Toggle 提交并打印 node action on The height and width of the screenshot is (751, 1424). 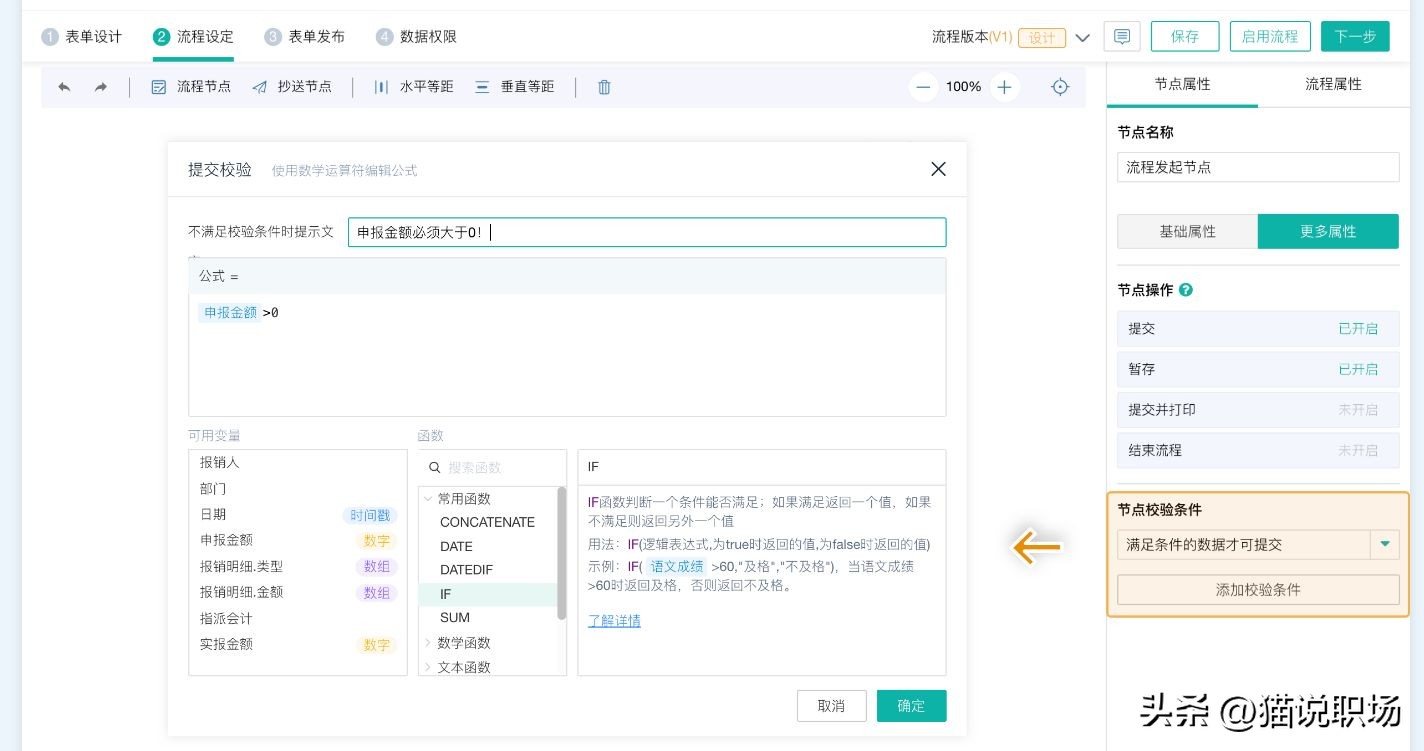tap(1359, 410)
